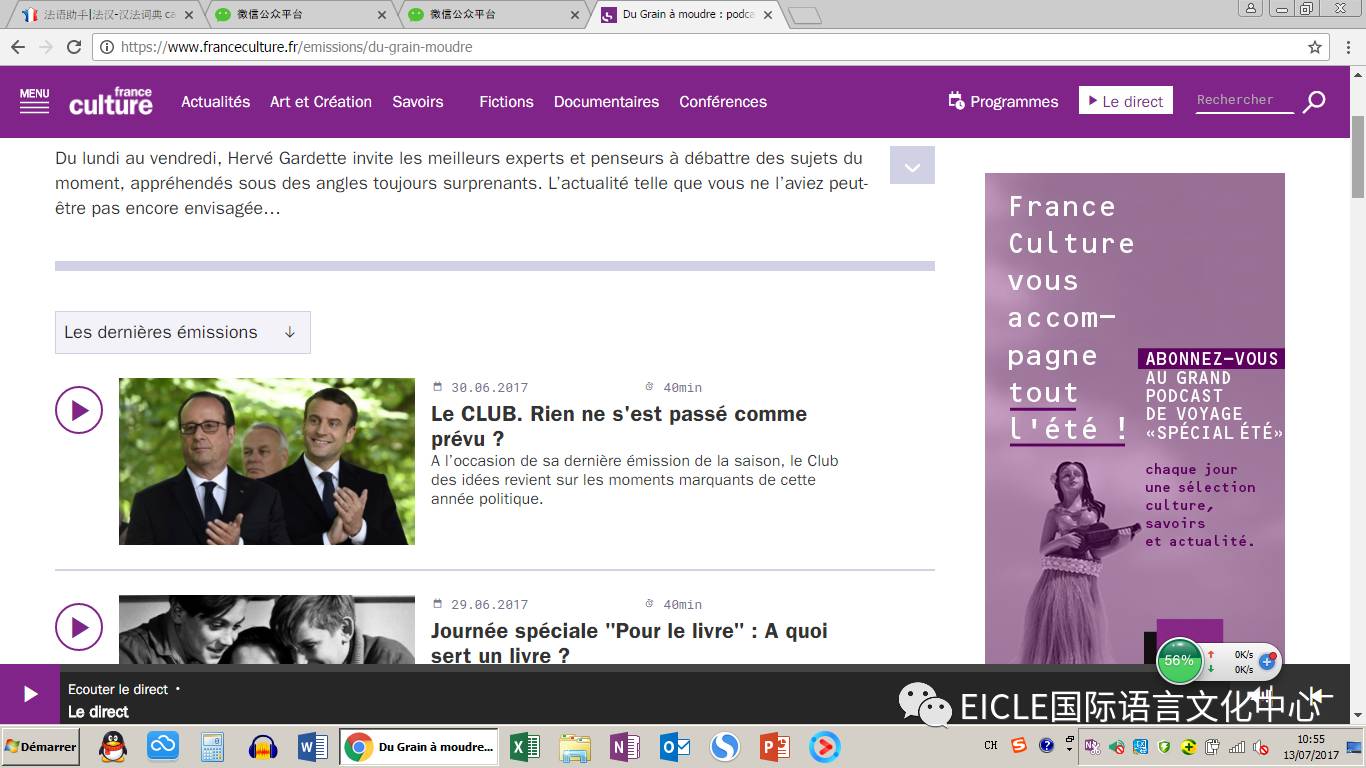Bookmark this page with the star icon
The width and height of the screenshot is (1366, 768).
point(1315,47)
